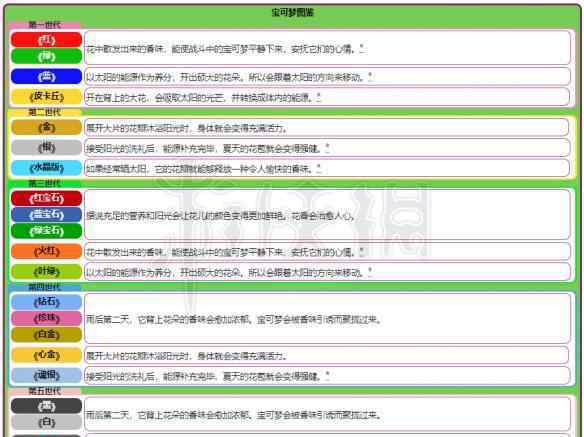
Task: Click the 如果经常晒太阳 description in the 水晶版 row
Action: [x=199, y=169]
